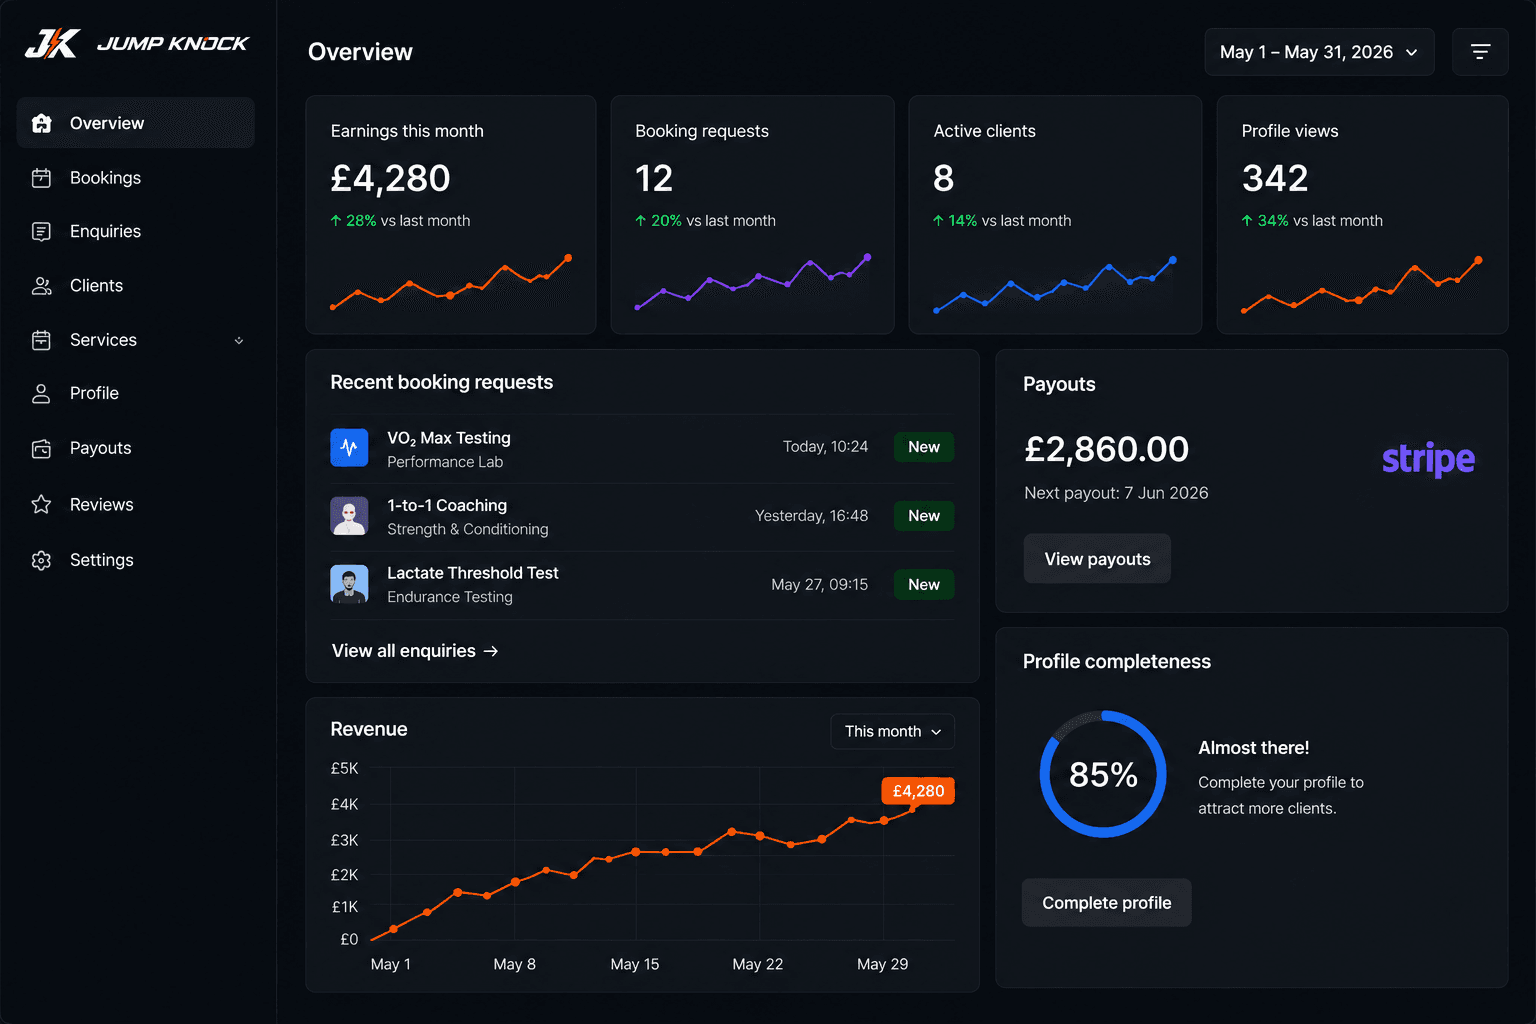Click the Jump Knock JK logo

click(x=53, y=43)
